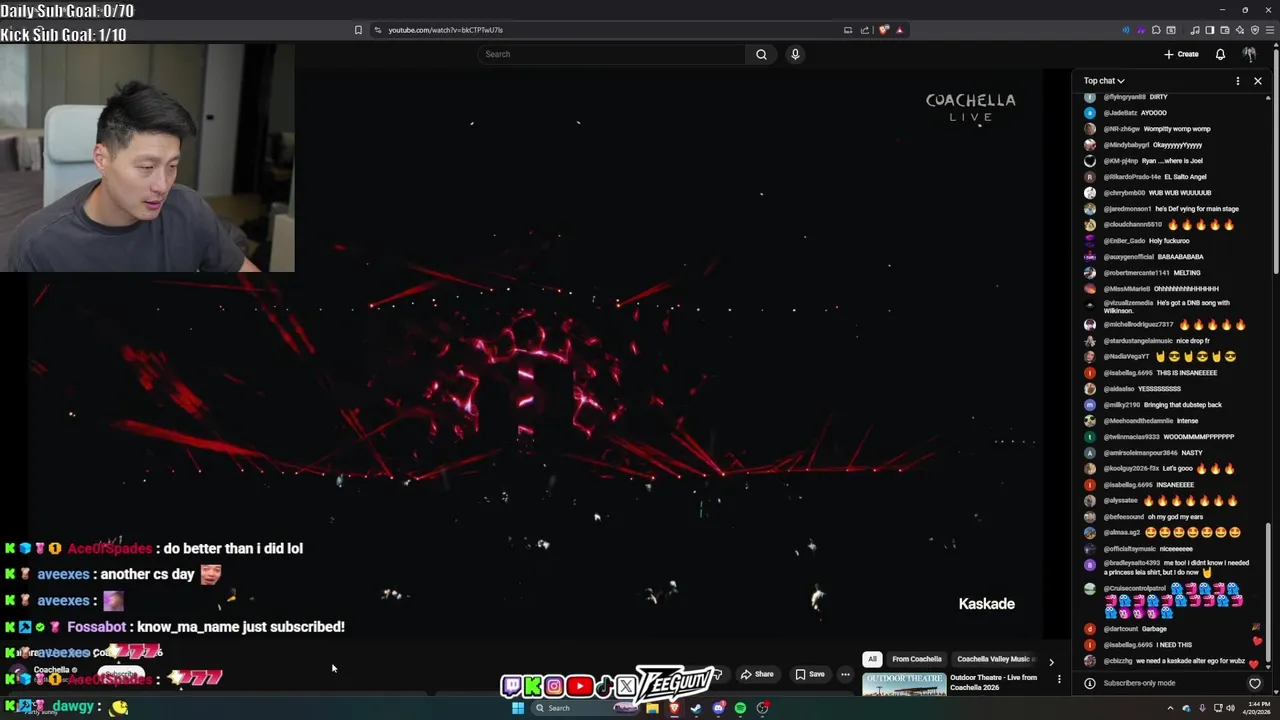
Task: Open File Explorer from the taskbar
Action: [x=652, y=708]
